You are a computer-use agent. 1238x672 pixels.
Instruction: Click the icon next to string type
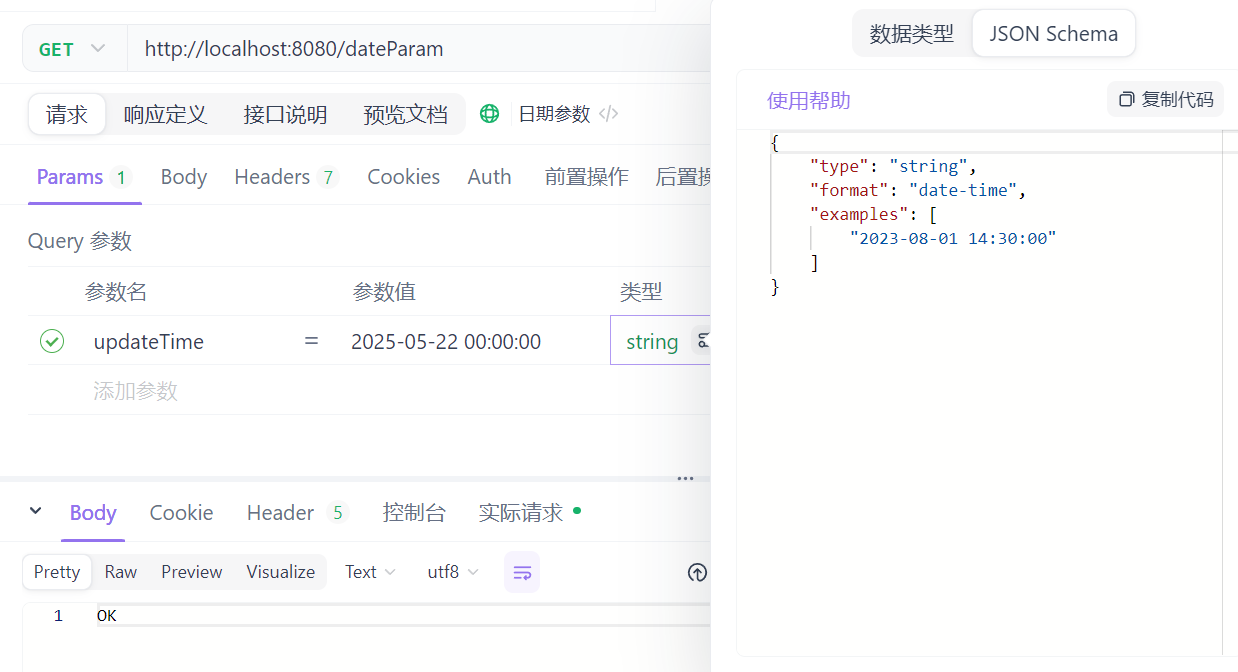702,341
